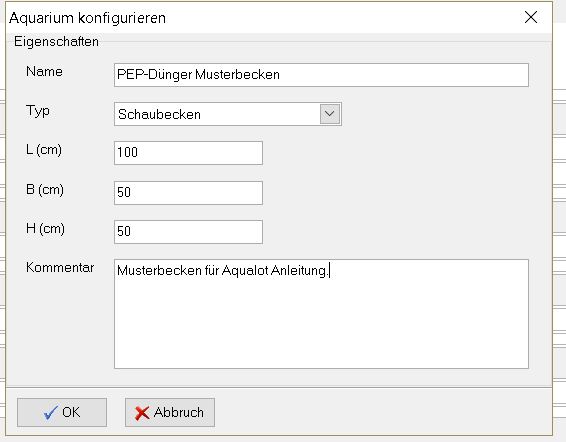Viewport: 566px width, 442px height.
Task: Click inside the Kommentar text area
Action: point(321,314)
